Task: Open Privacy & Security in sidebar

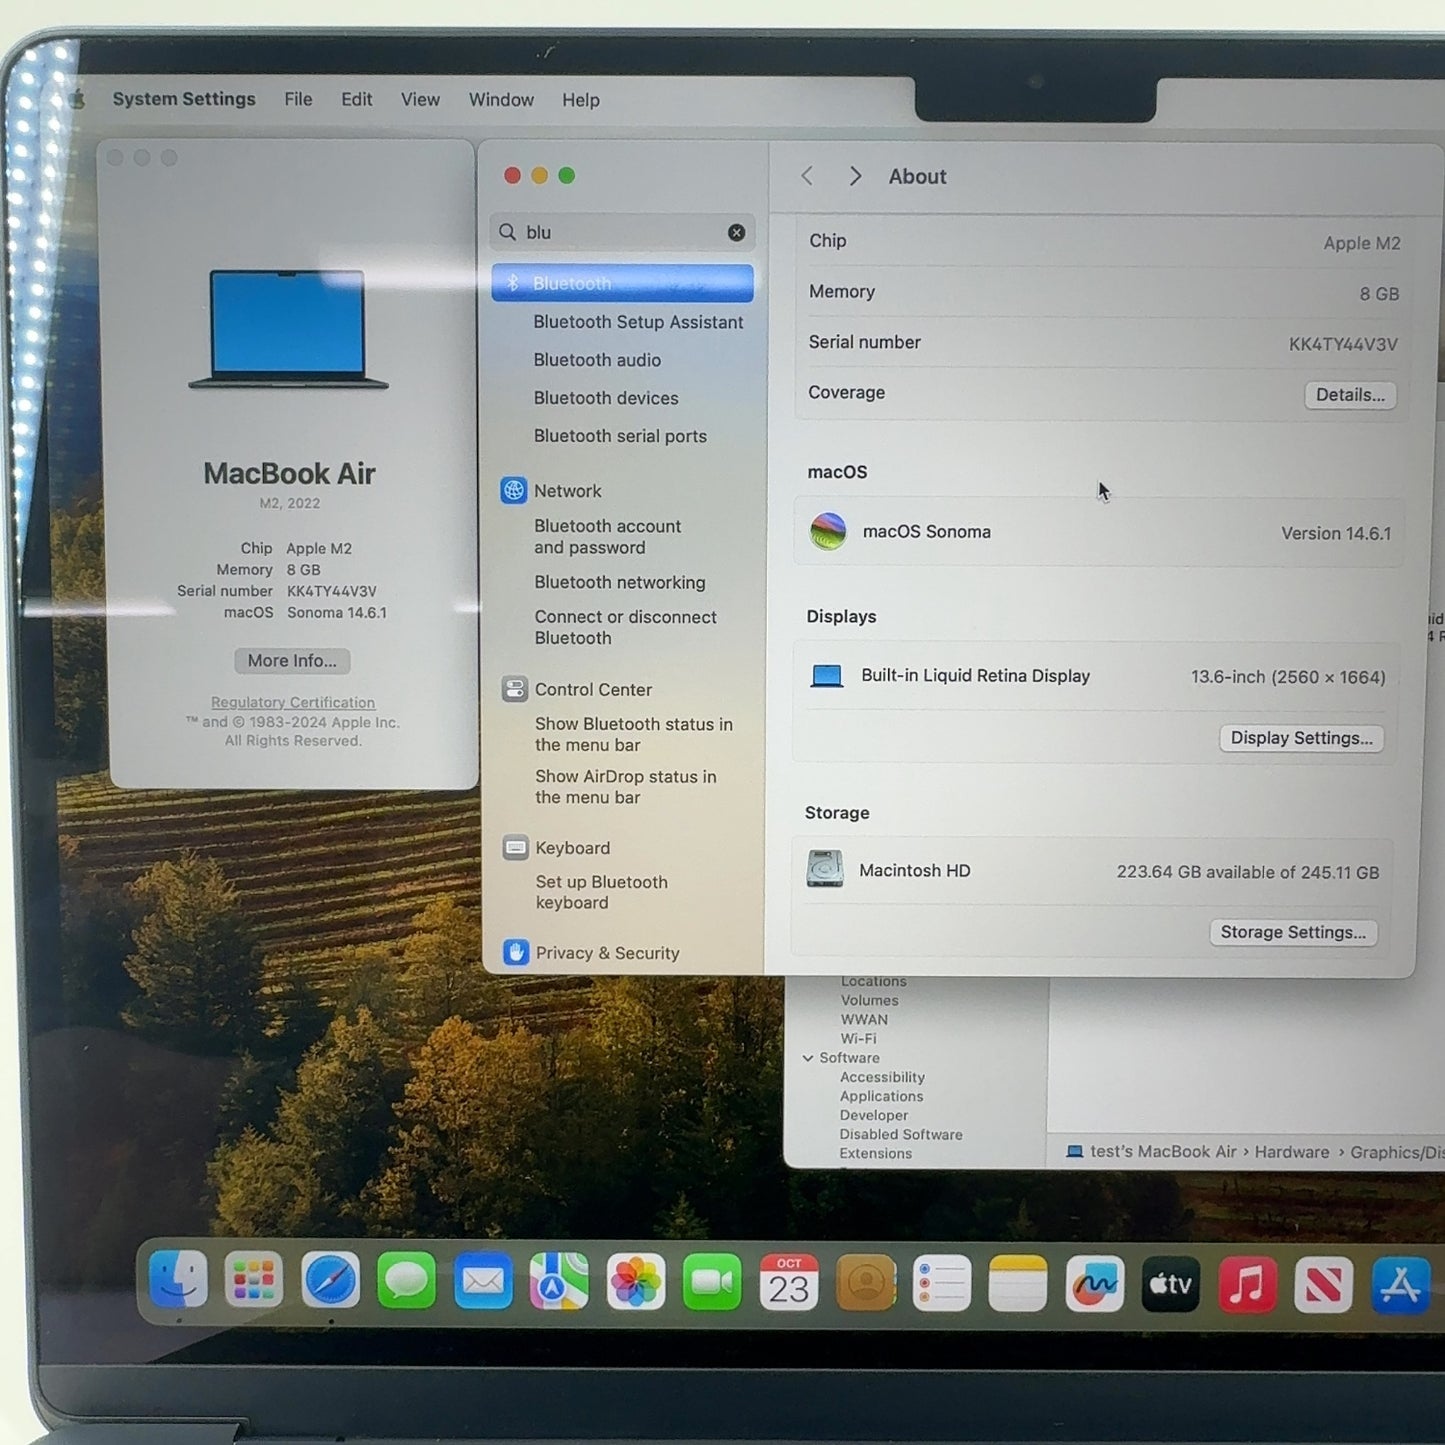Action: click(606, 953)
